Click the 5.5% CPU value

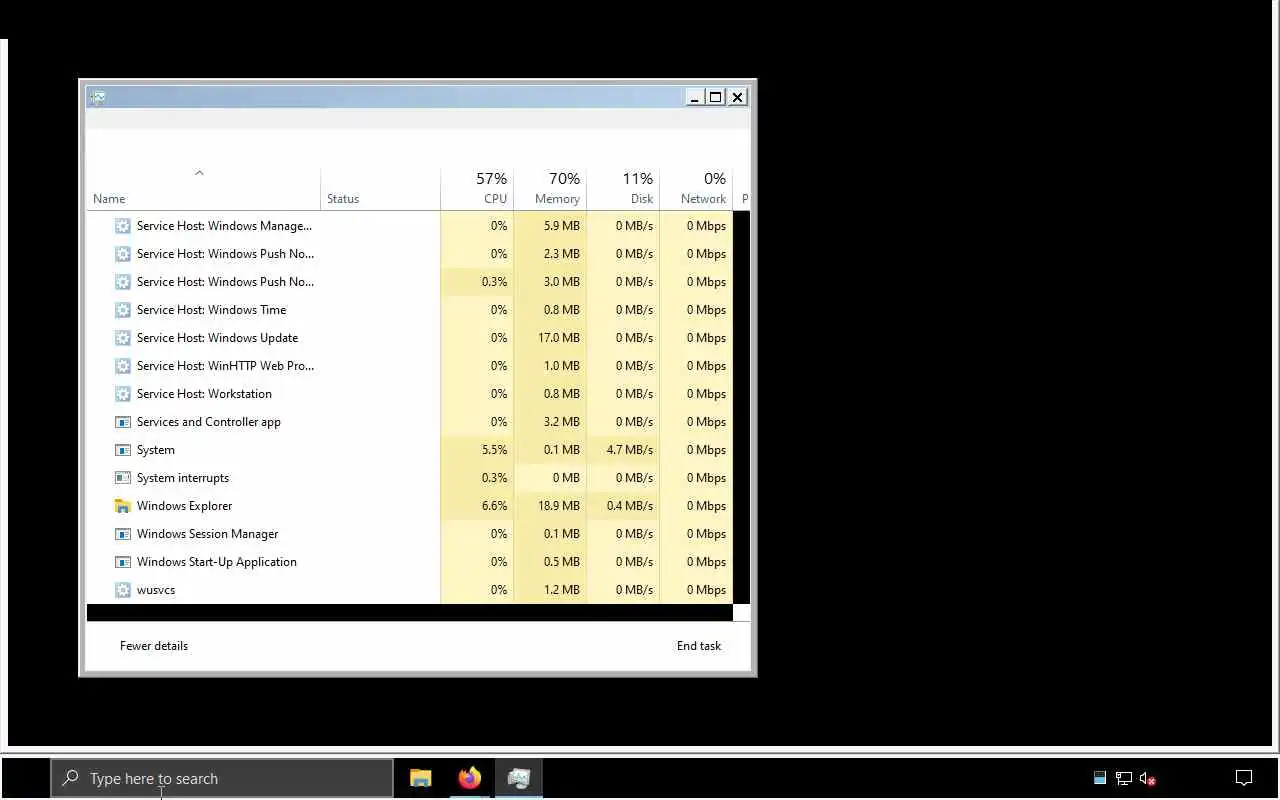coord(494,450)
